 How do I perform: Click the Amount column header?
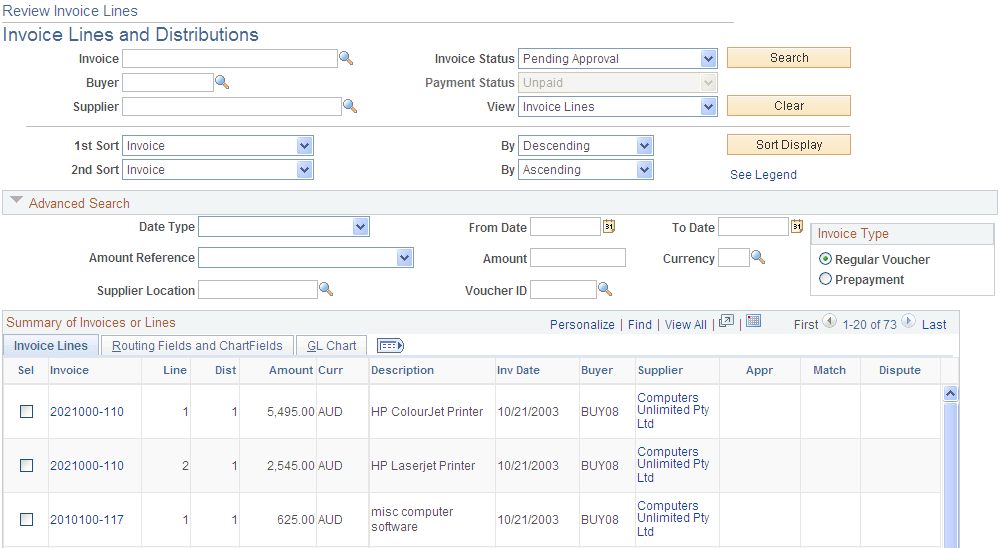click(x=291, y=370)
